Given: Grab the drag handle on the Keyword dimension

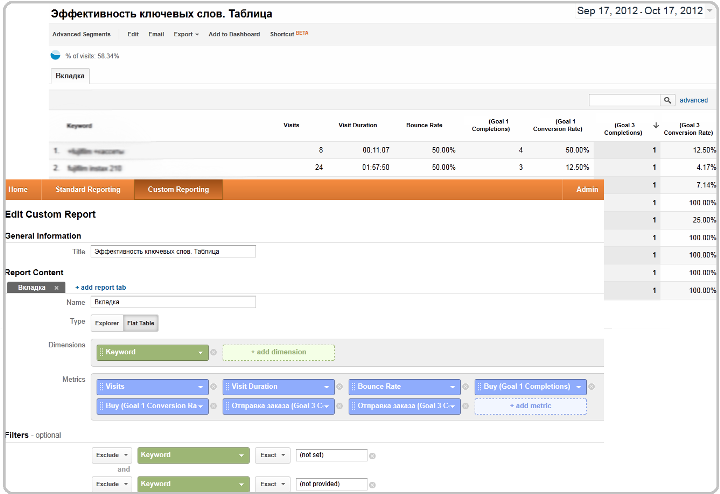Looking at the screenshot, I should coord(101,352).
